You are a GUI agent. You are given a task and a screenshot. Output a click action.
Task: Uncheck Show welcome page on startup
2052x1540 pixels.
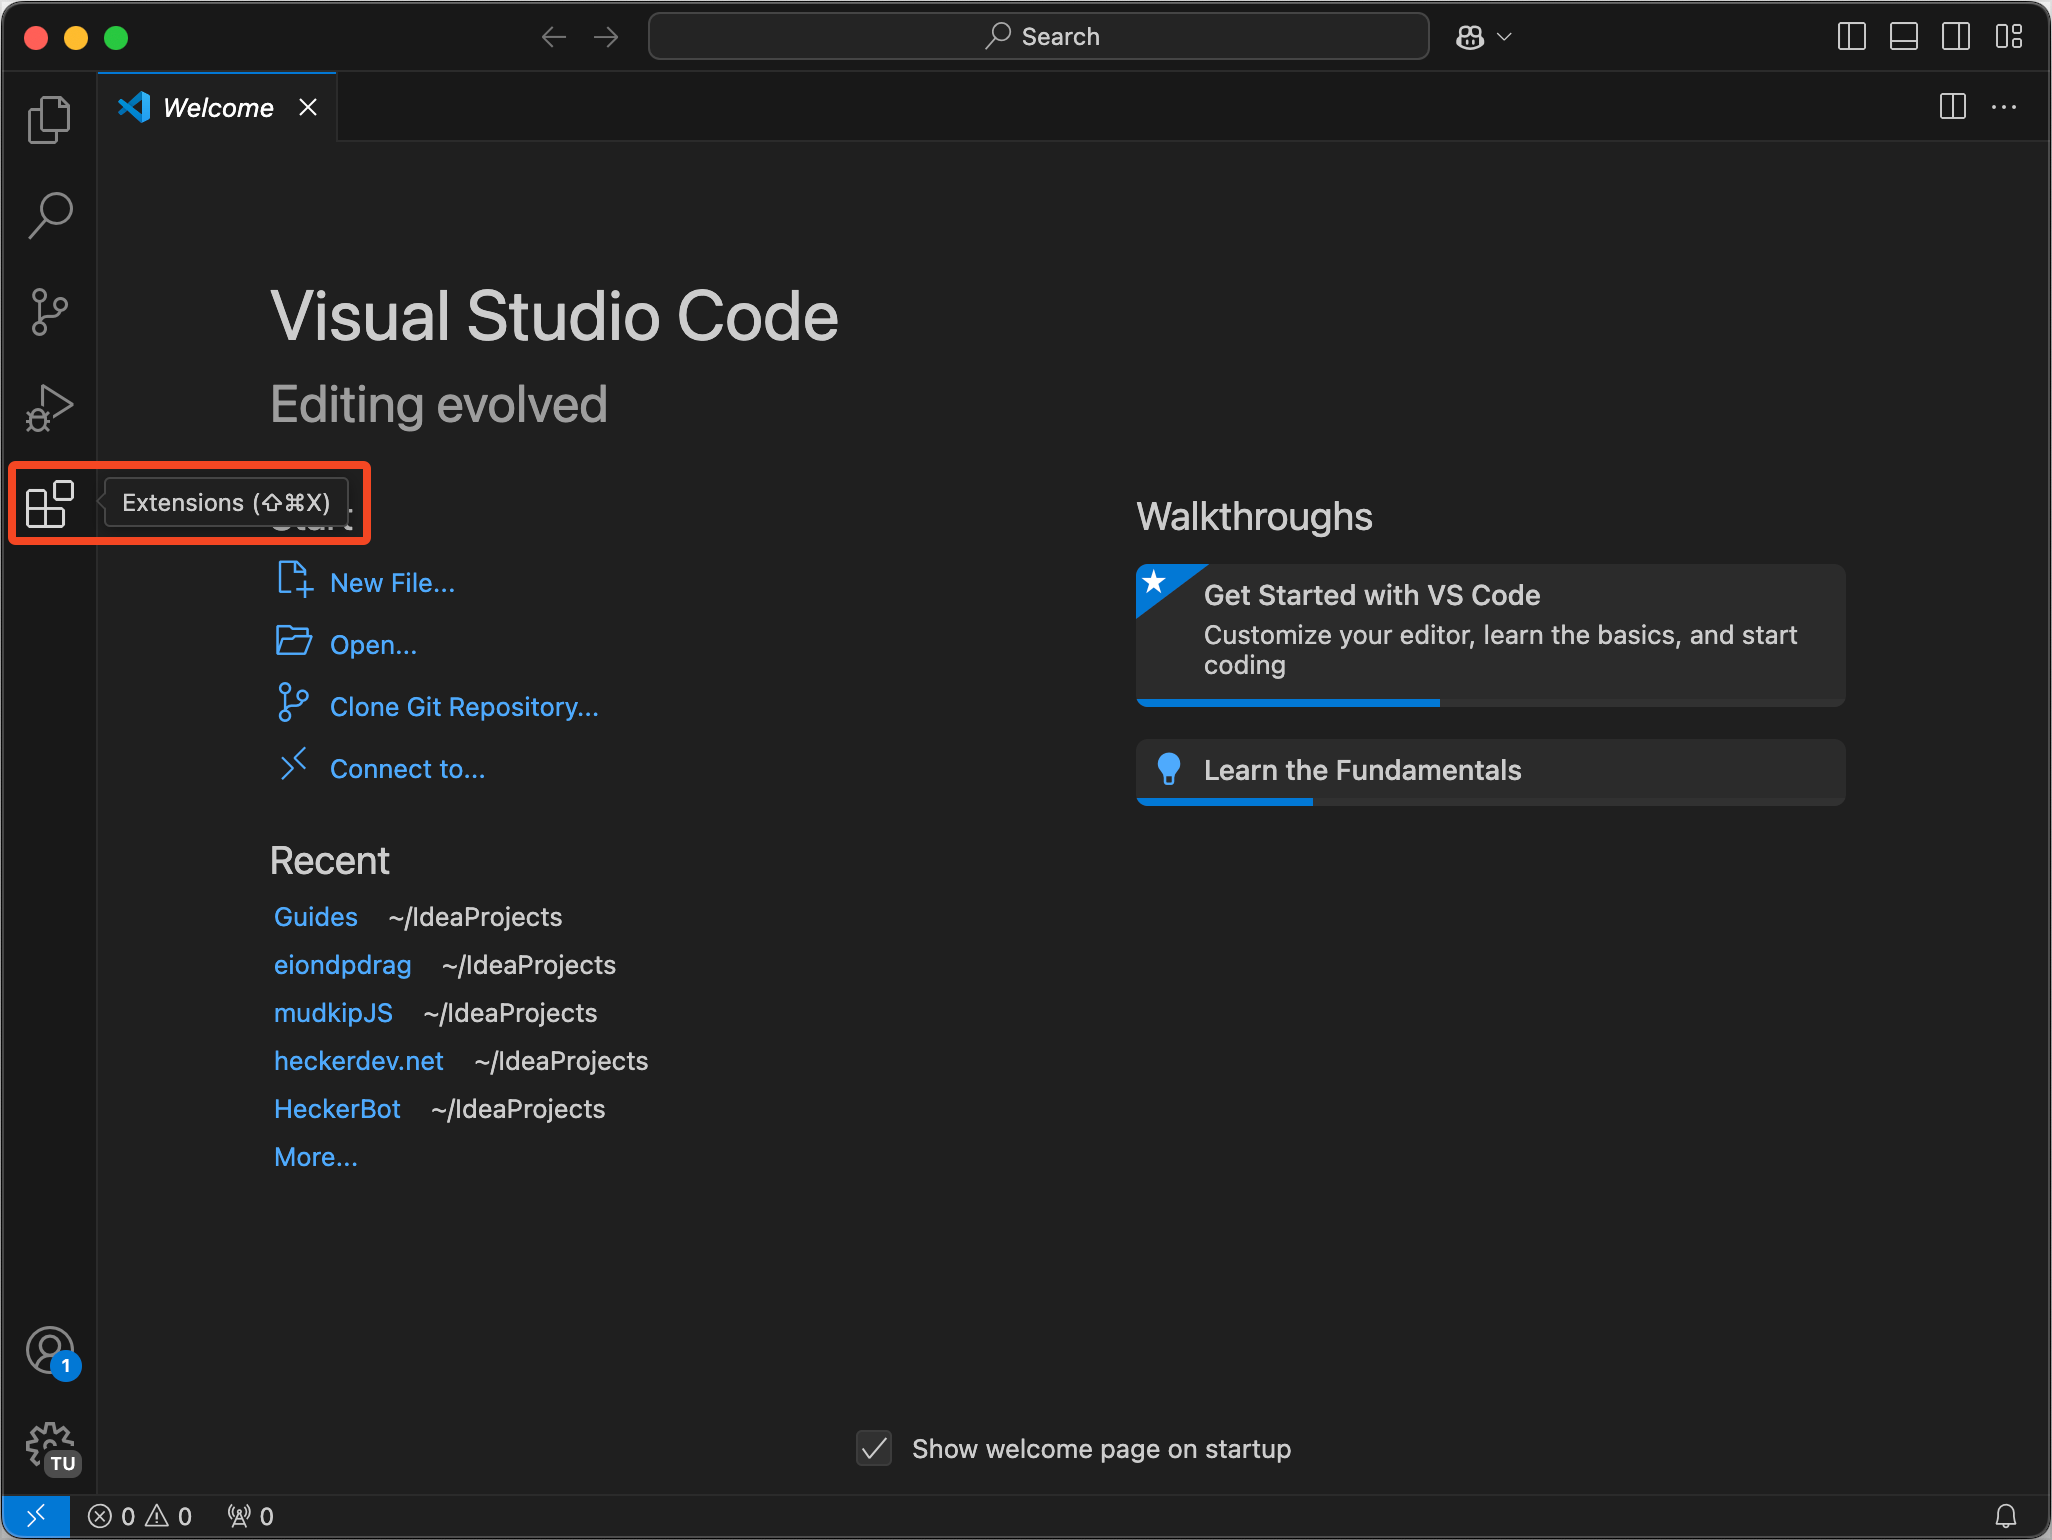874,1448
